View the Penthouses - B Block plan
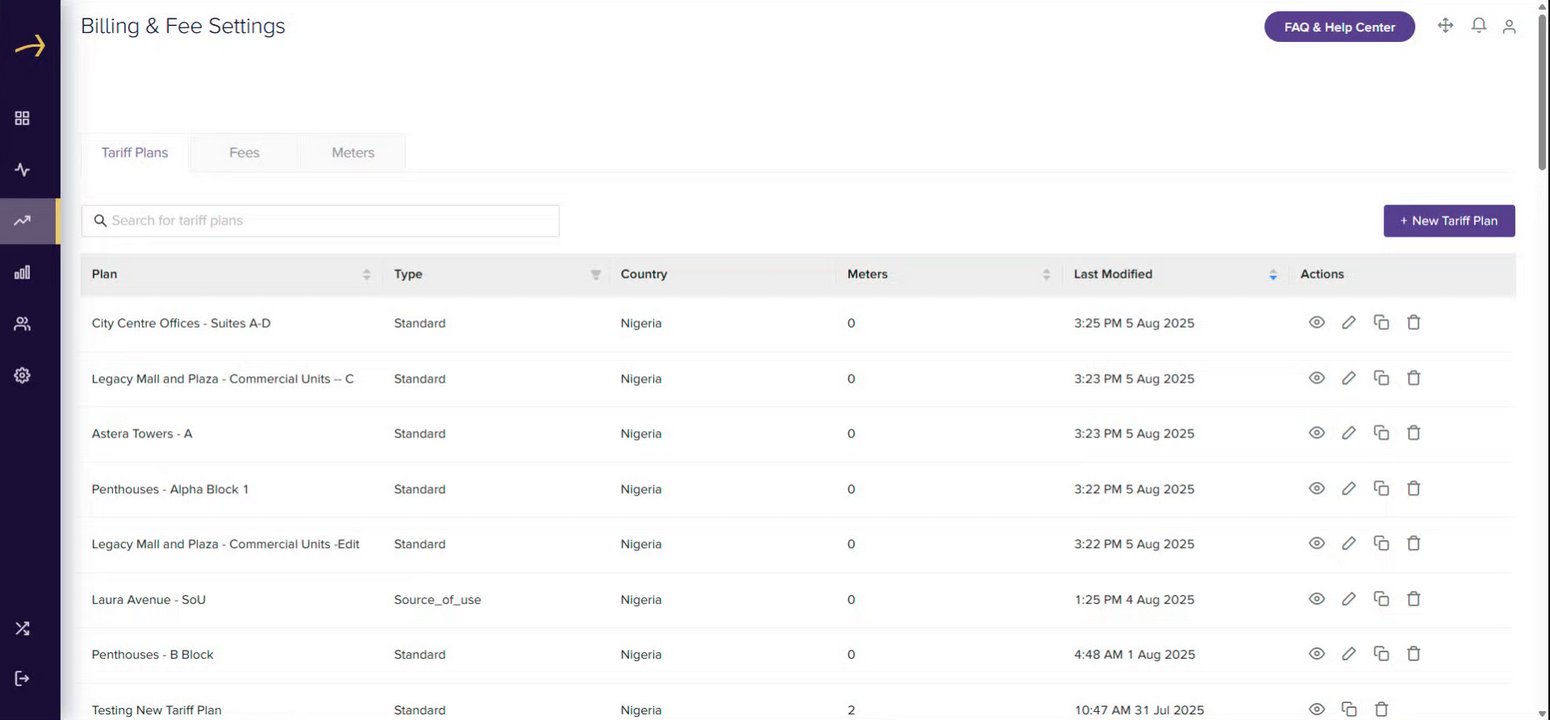 [x=1317, y=654]
